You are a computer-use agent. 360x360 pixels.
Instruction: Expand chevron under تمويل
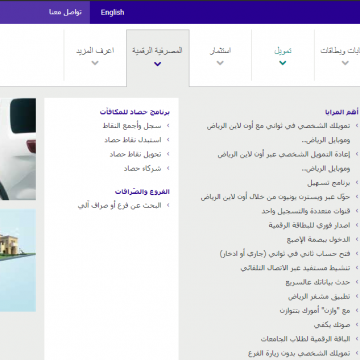pyautogui.click(x=283, y=63)
